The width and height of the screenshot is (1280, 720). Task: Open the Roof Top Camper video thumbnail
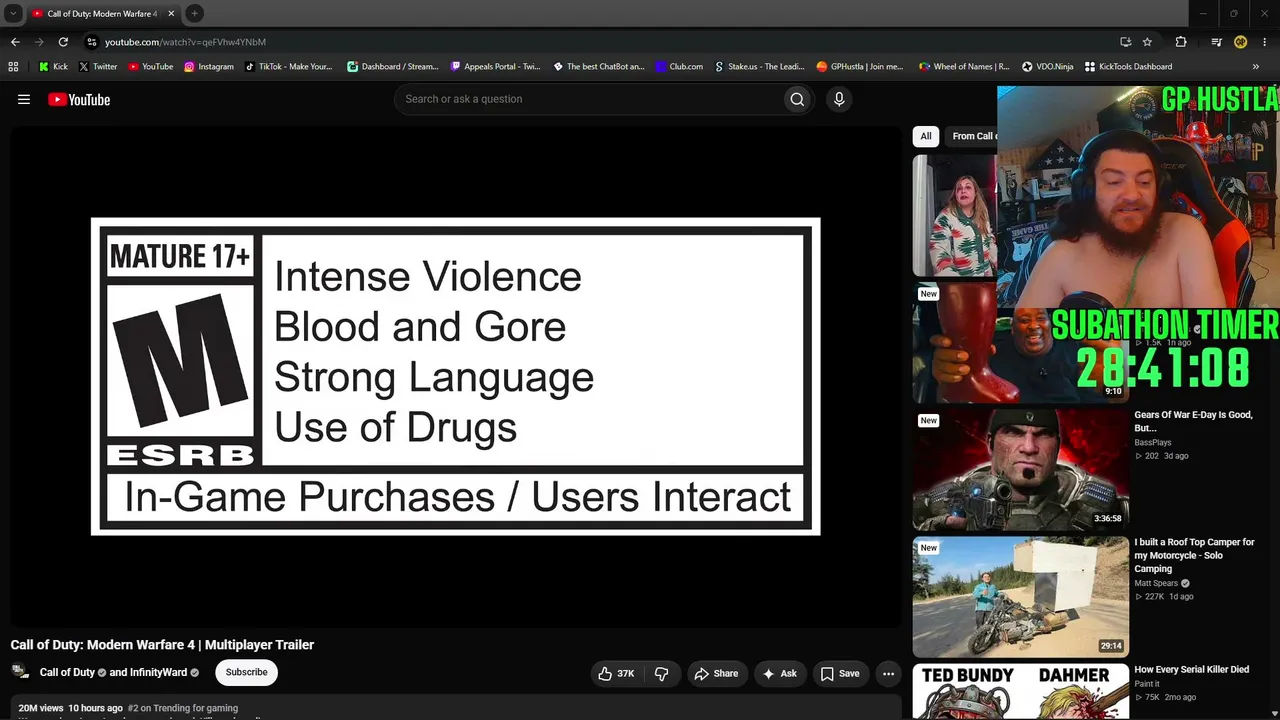tap(1020, 597)
